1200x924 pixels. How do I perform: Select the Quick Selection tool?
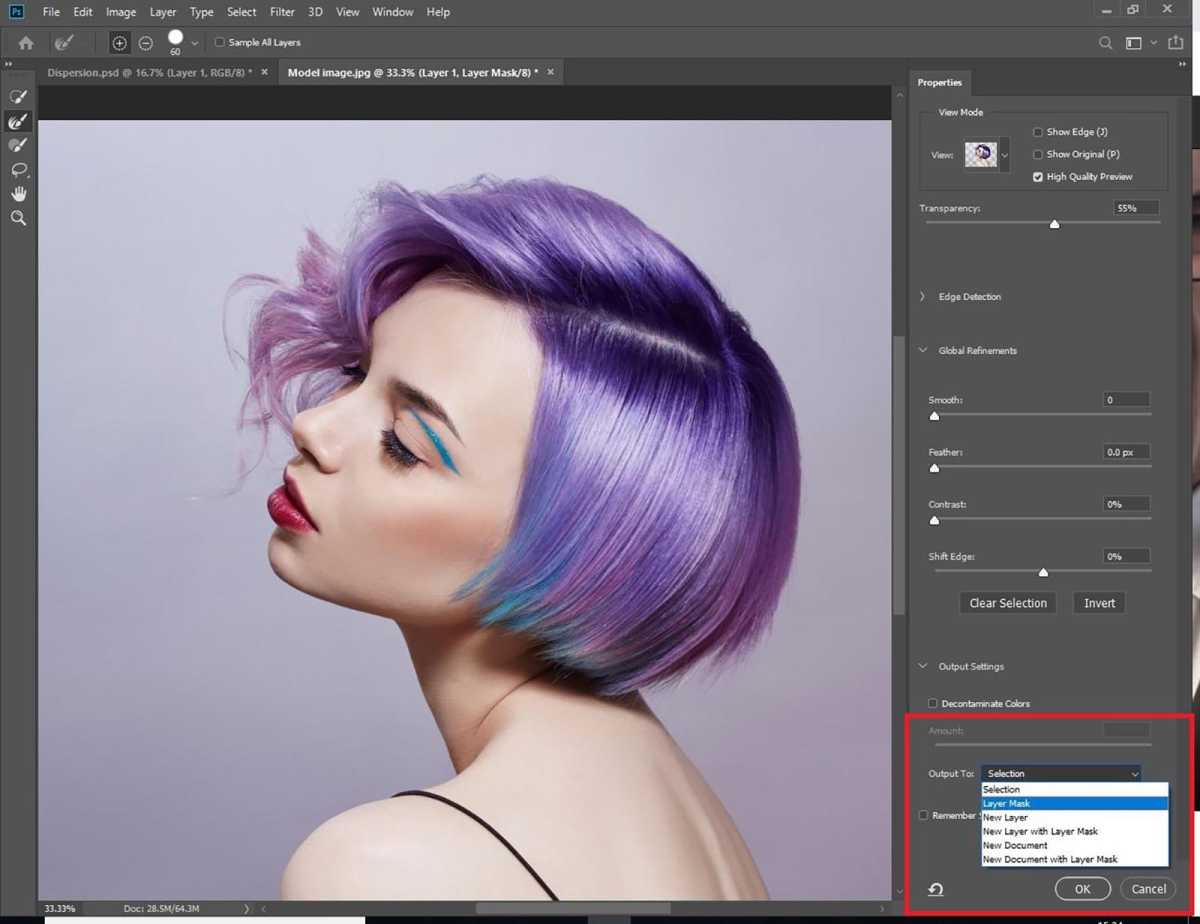[18, 96]
